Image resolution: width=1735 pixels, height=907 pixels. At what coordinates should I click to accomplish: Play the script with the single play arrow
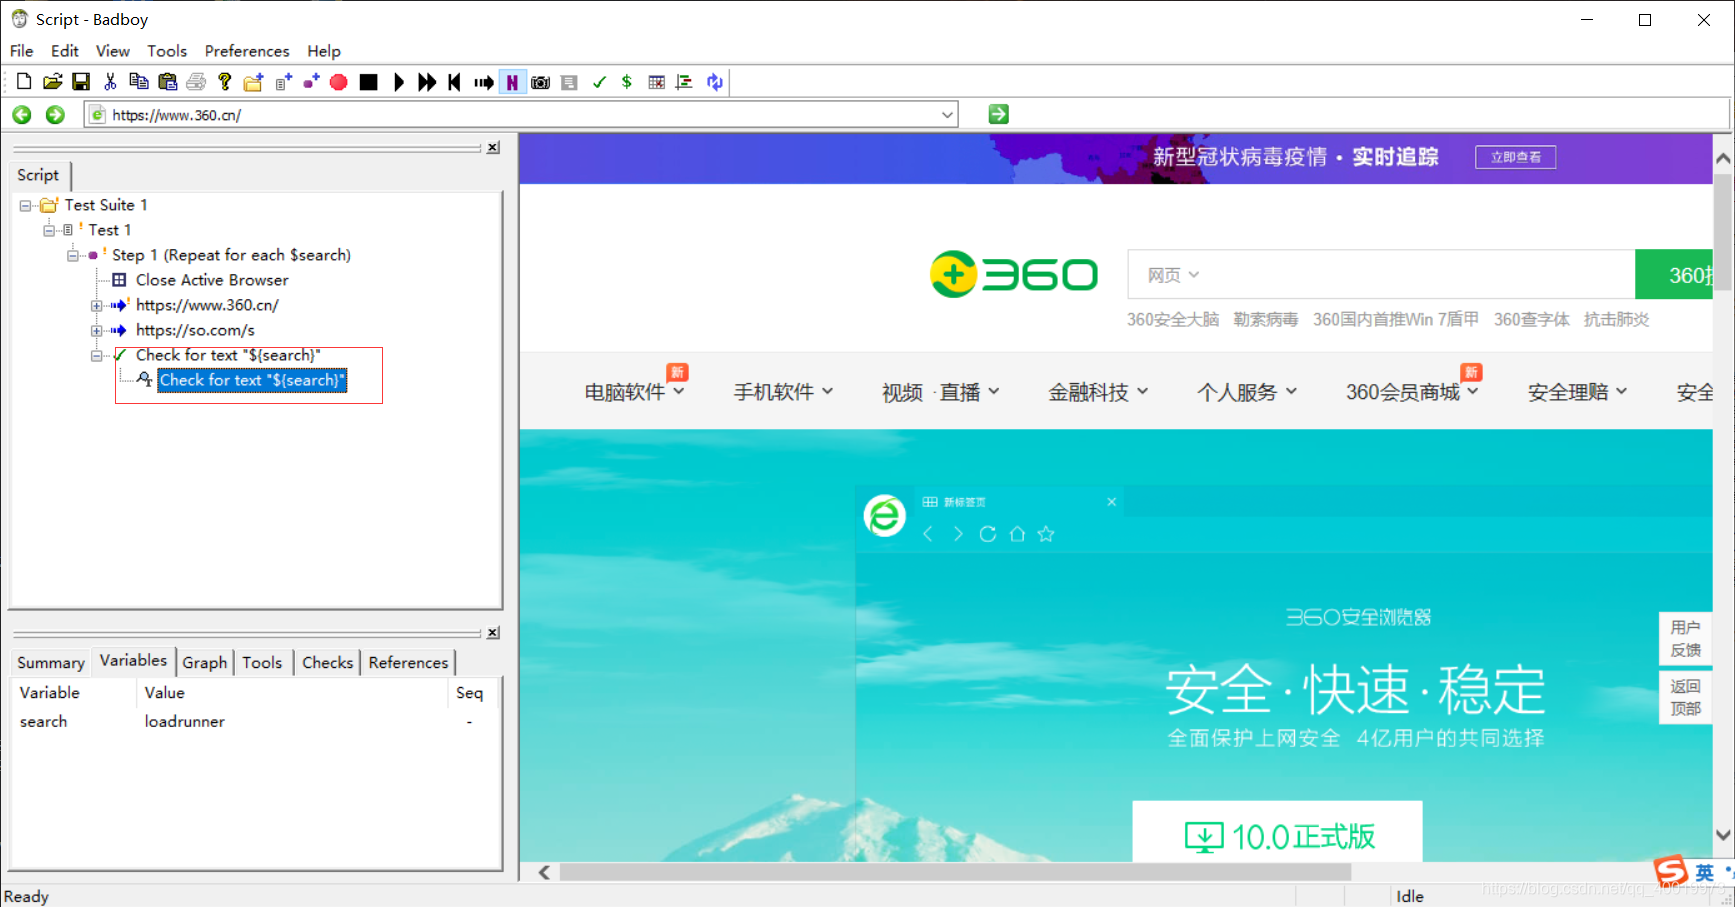point(398,82)
